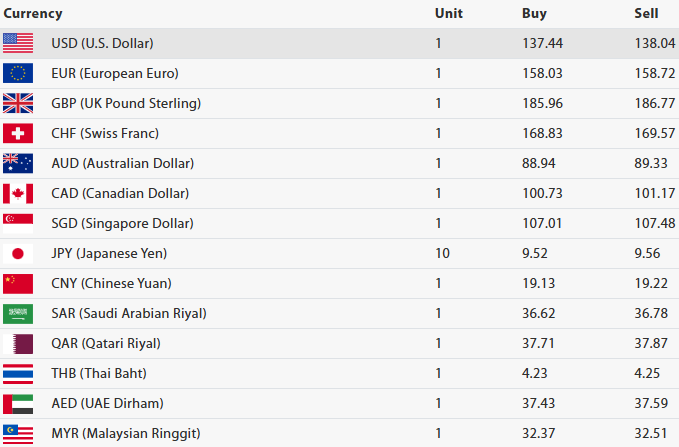The image size is (679, 447).
Task: Select the Canadian maple leaf flag
Action: (x=18, y=193)
